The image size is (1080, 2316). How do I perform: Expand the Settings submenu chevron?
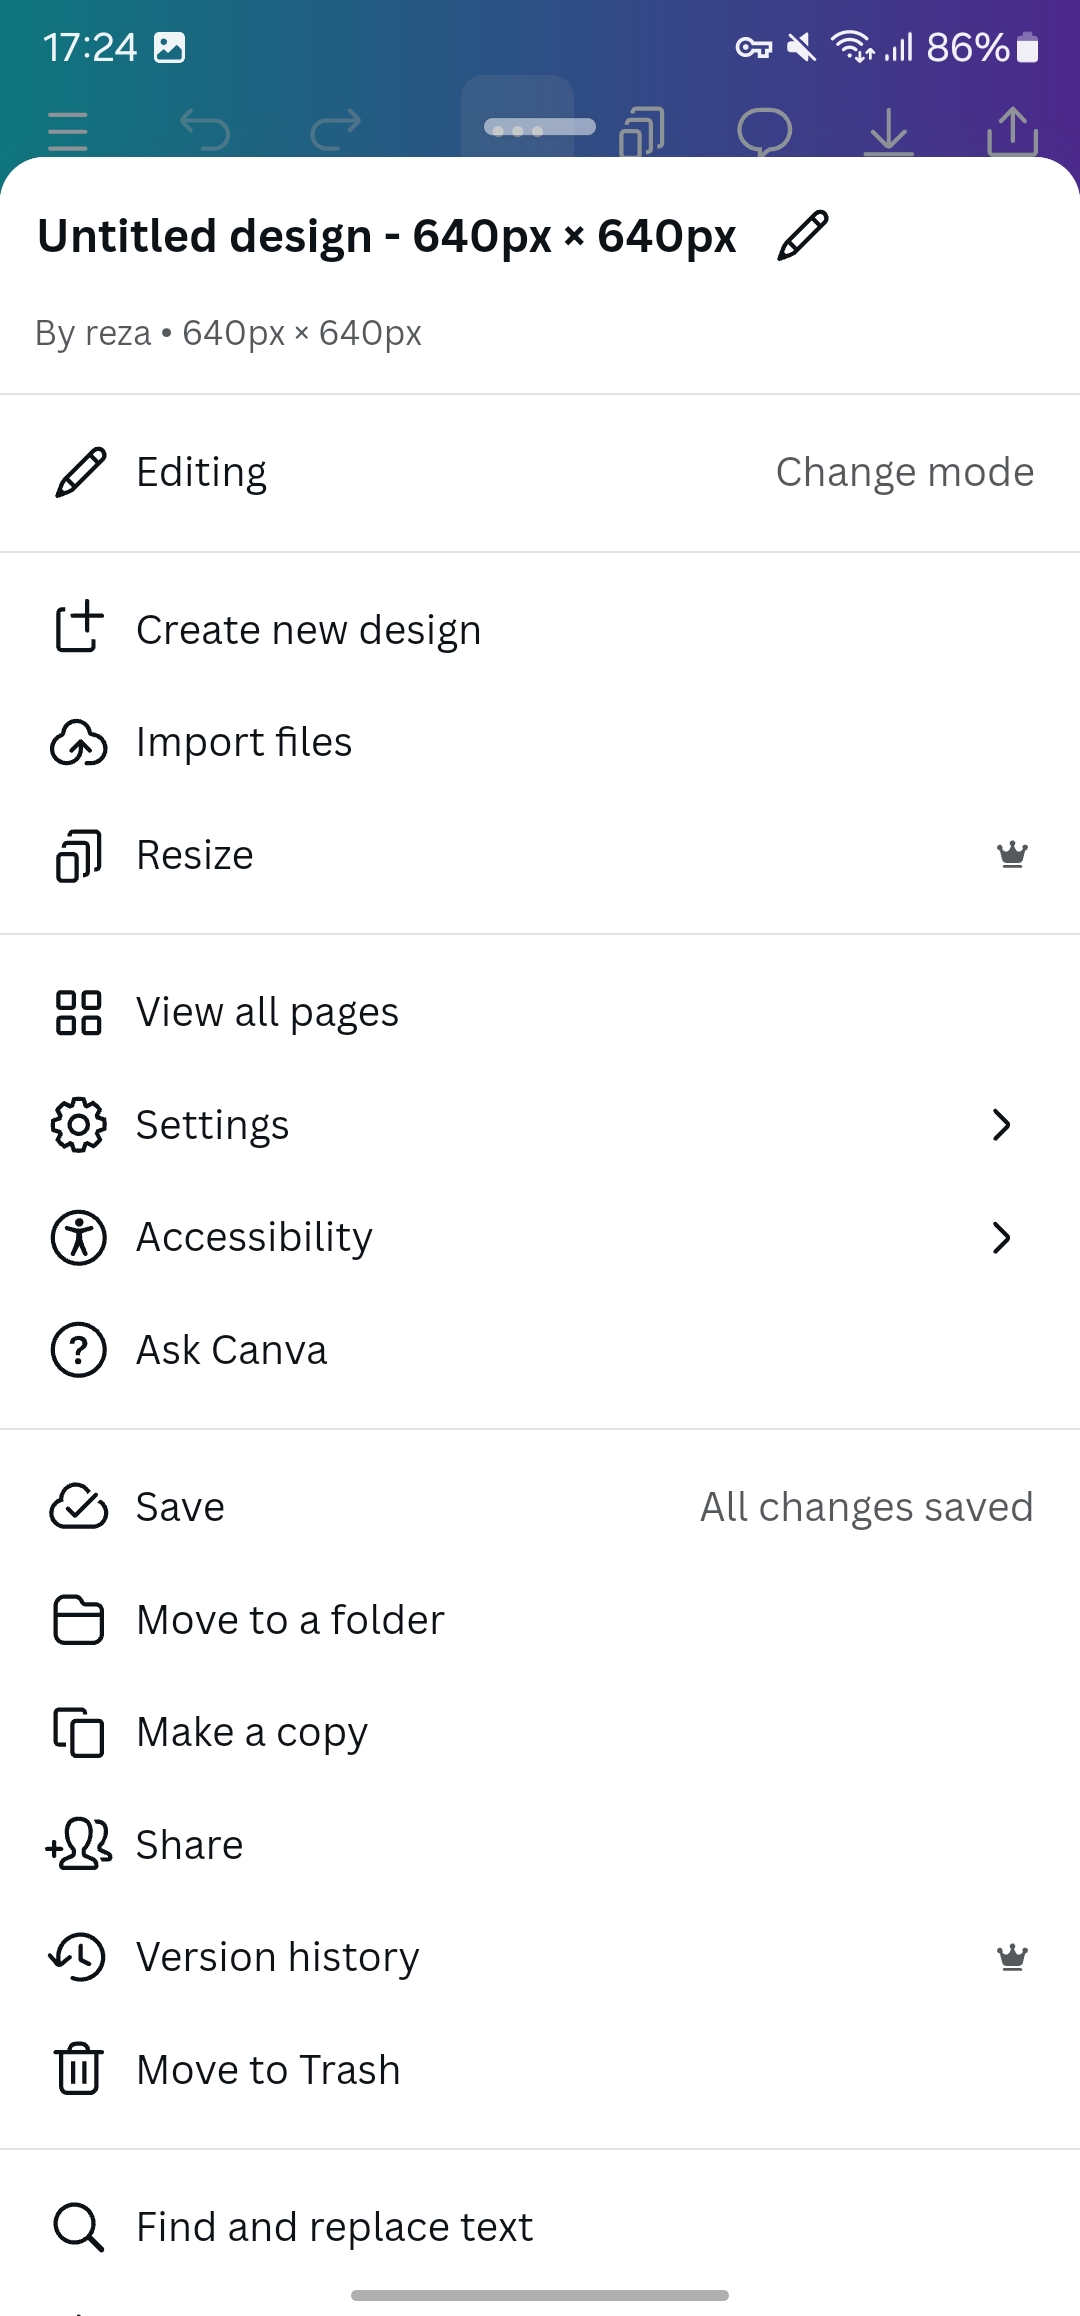1001,1125
